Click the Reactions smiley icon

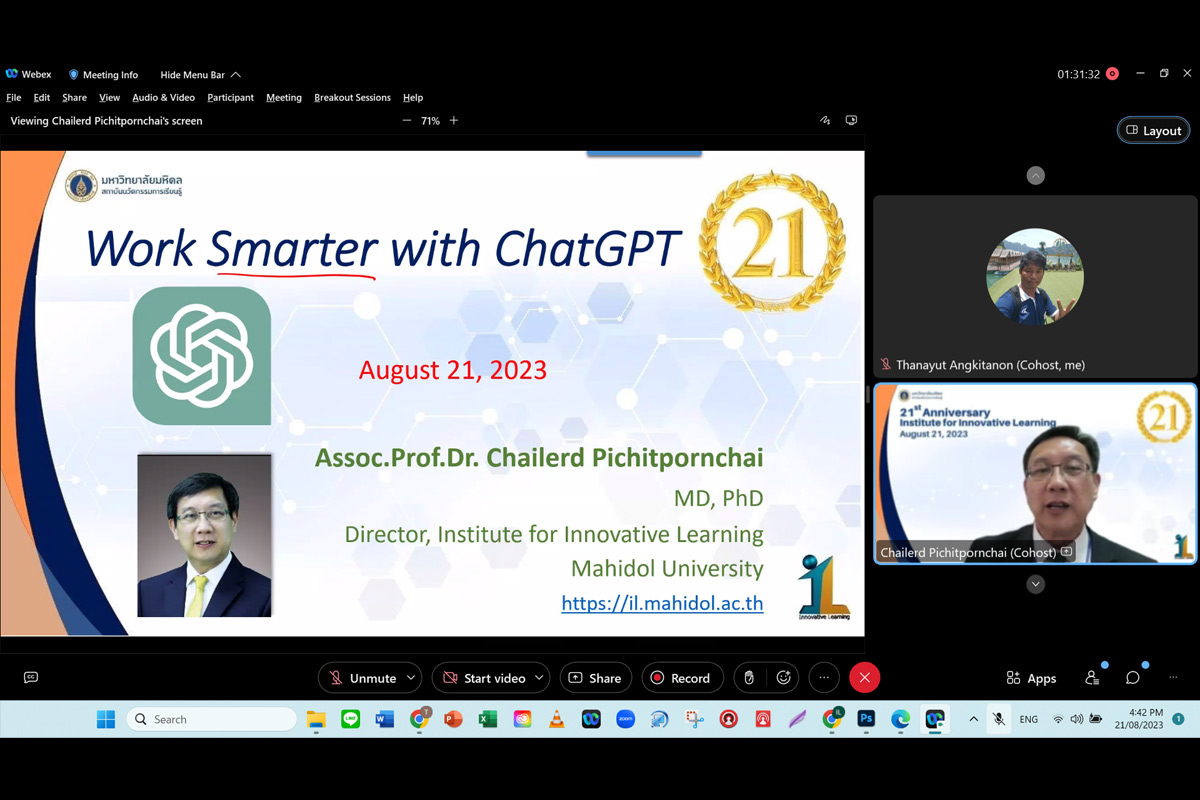784,678
